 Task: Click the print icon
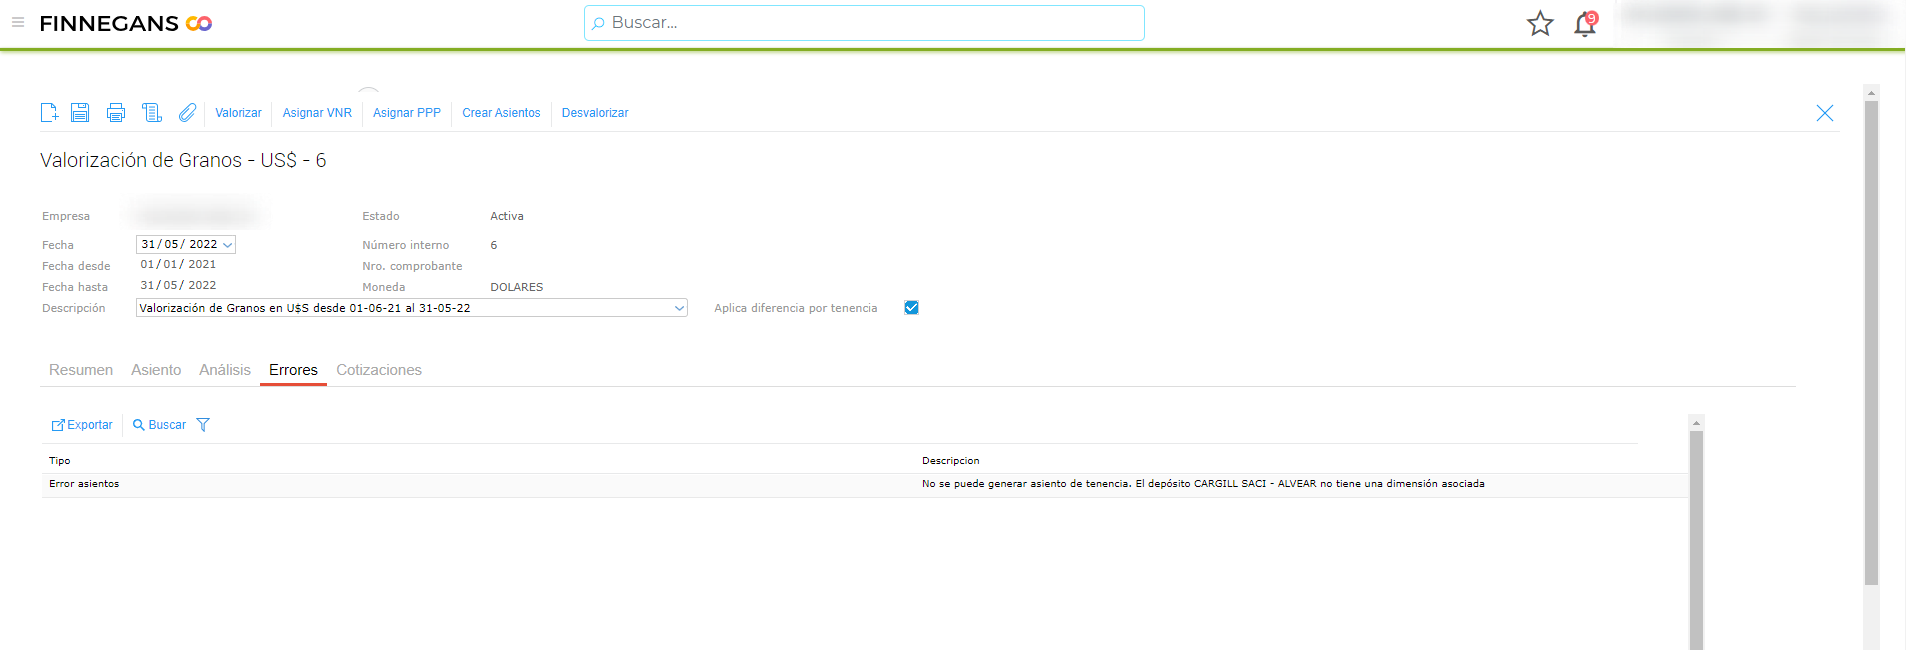[x=116, y=113]
